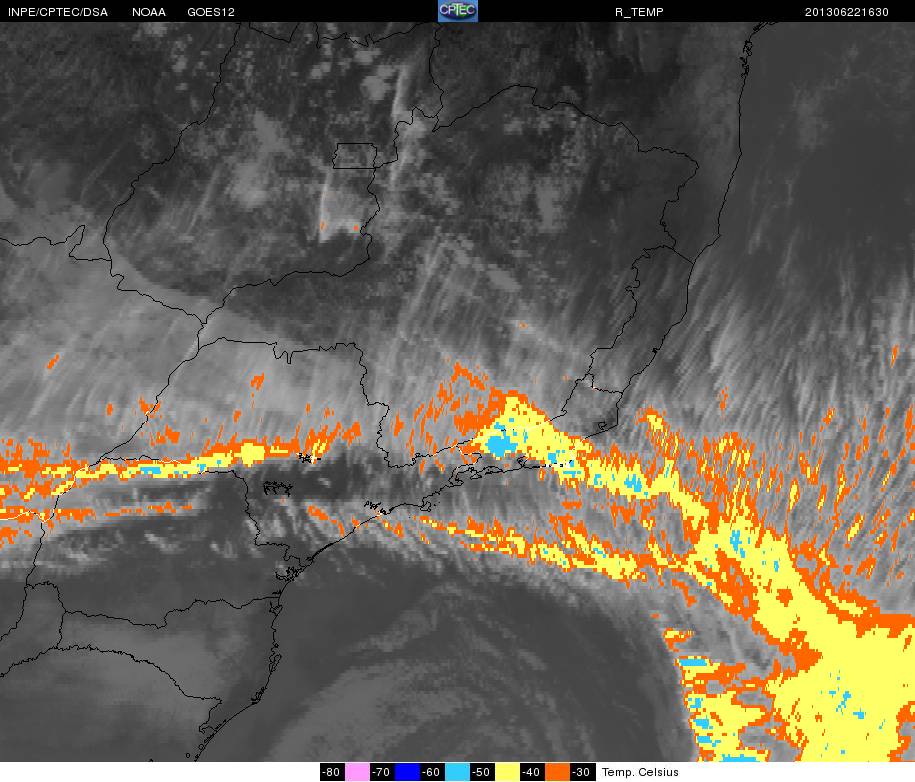Click the -30 legend value

click(x=582, y=772)
